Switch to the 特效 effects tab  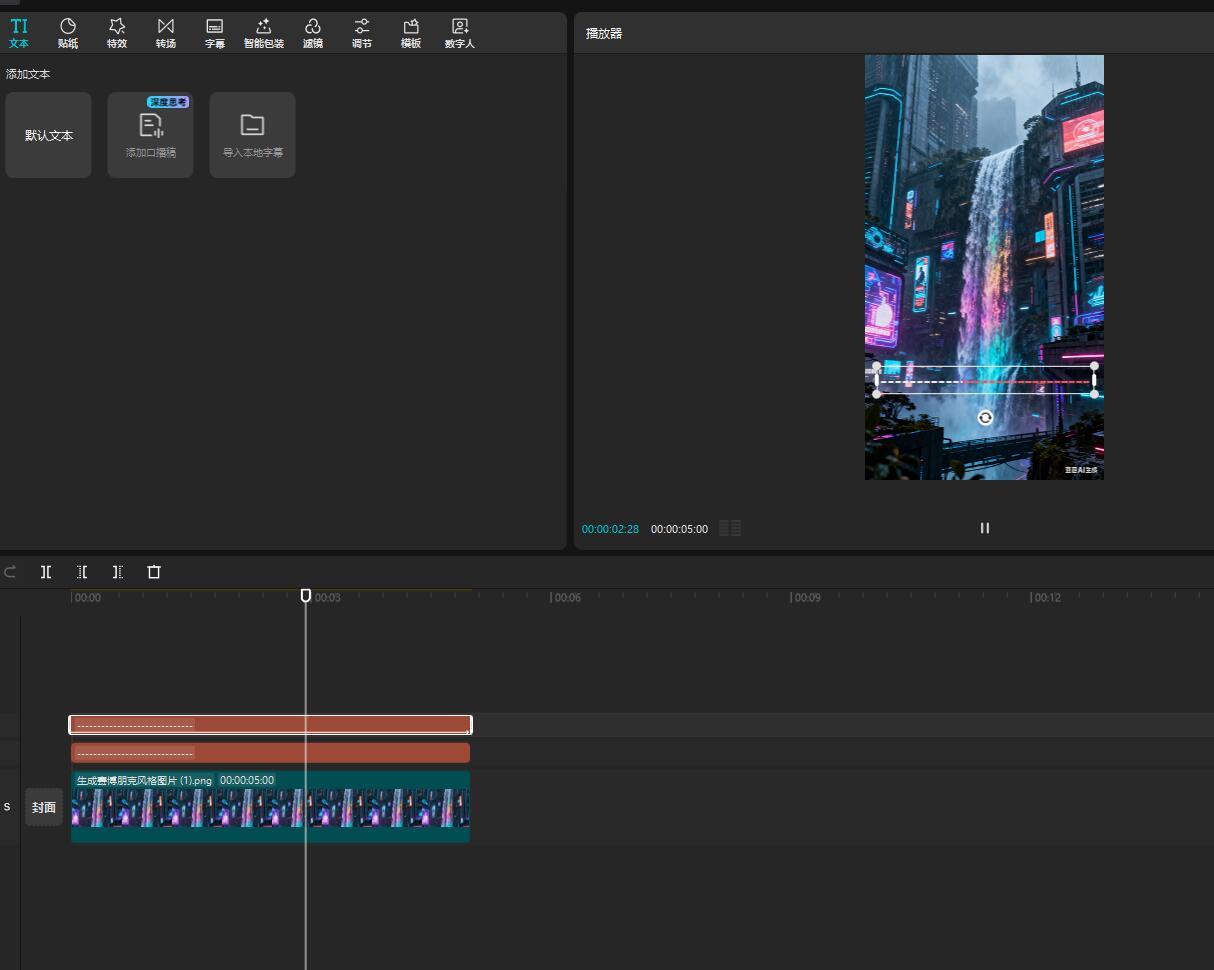(x=117, y=33)
